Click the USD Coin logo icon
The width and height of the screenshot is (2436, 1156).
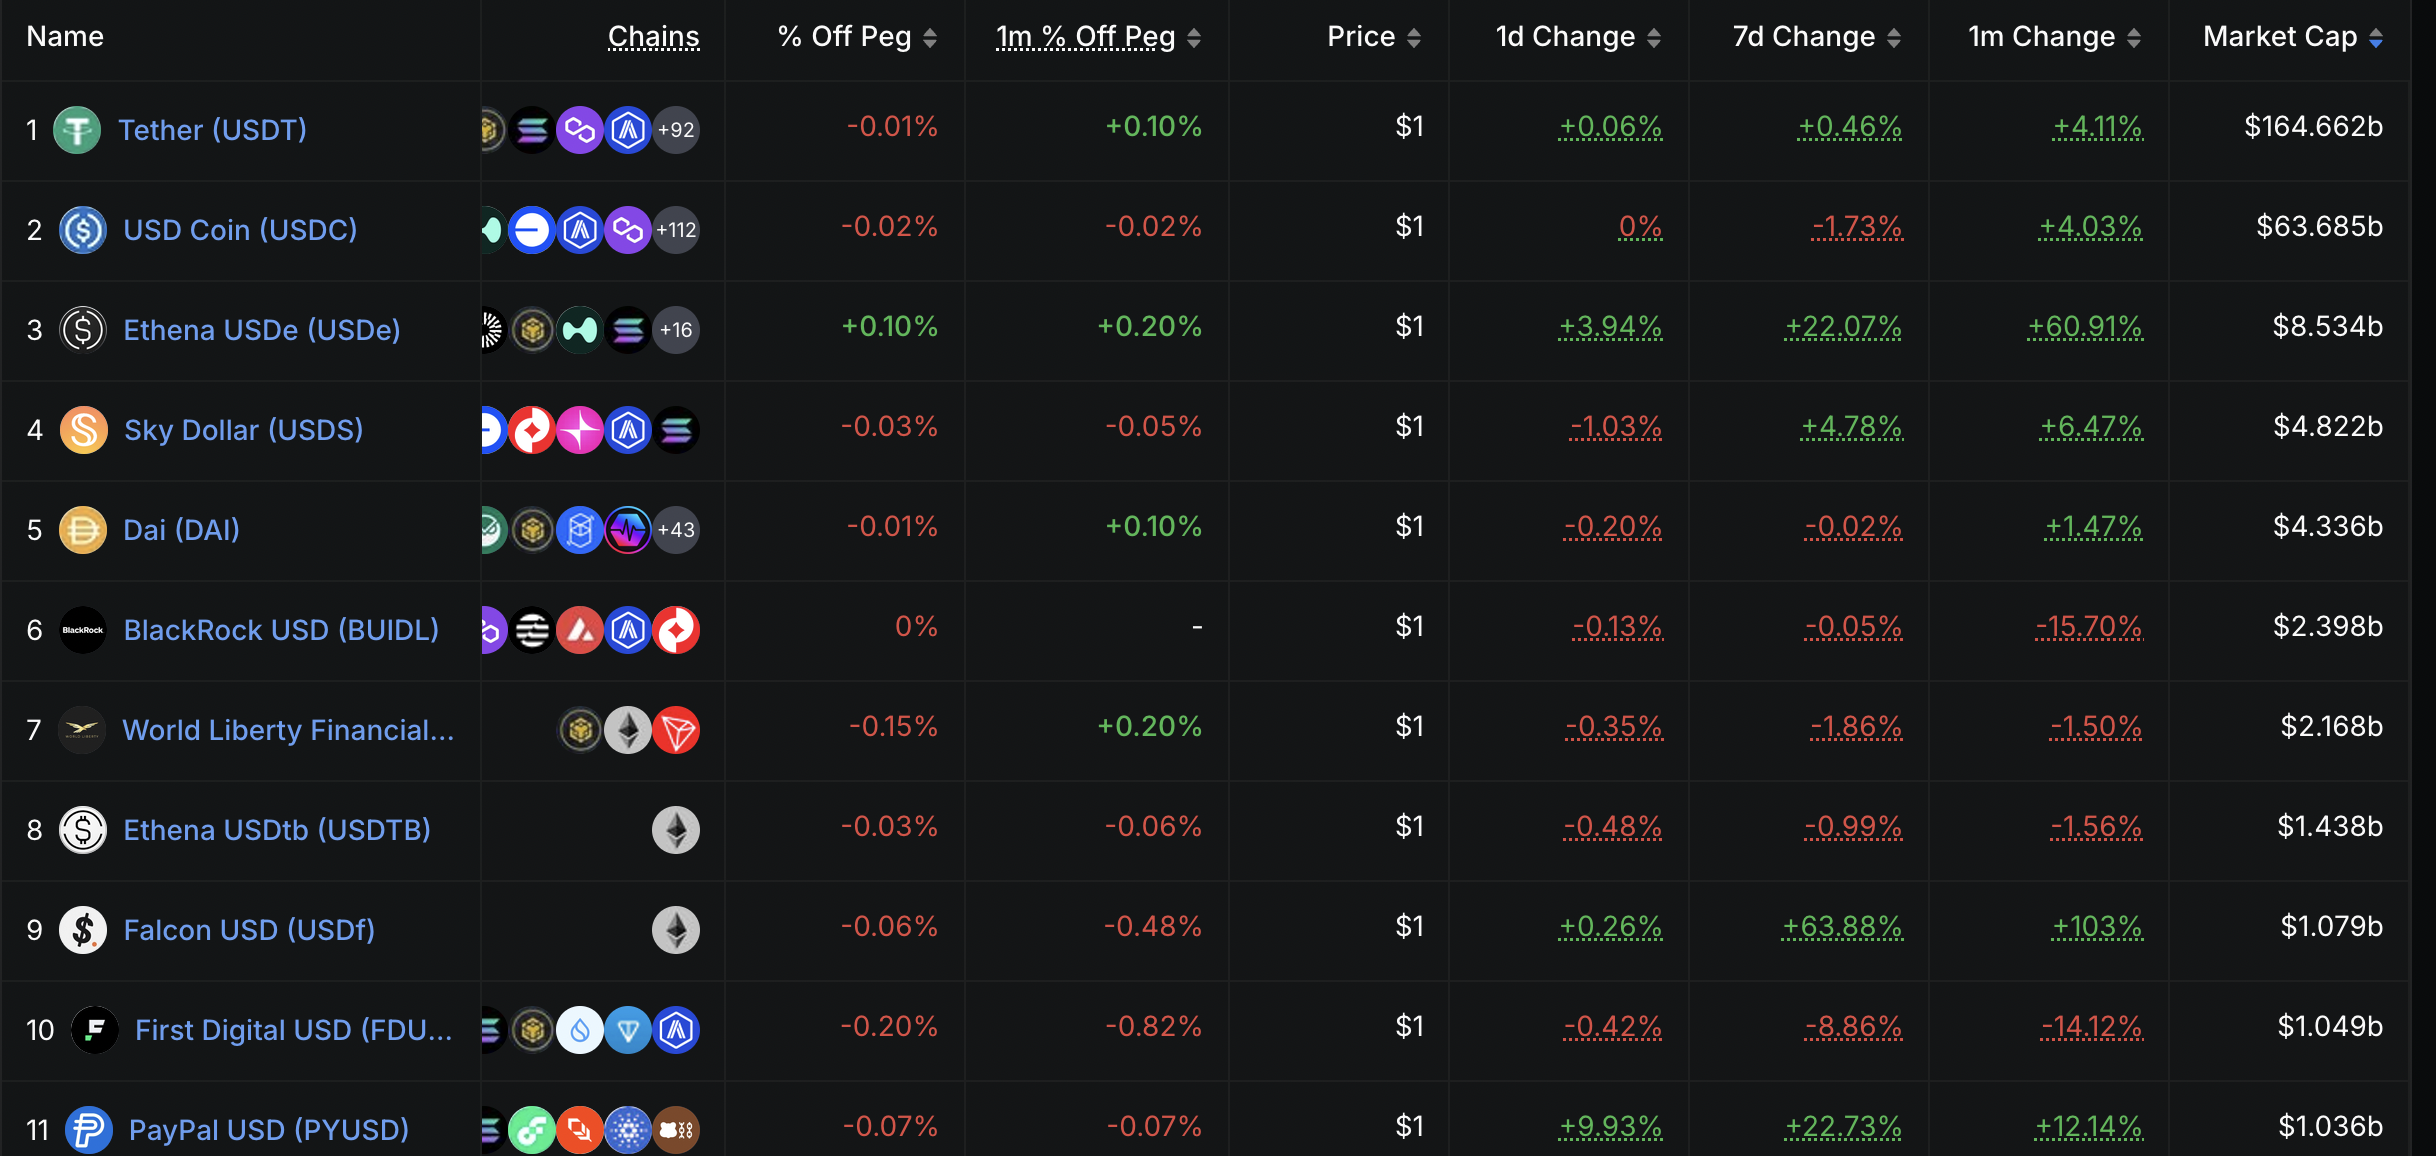point(83,230)
